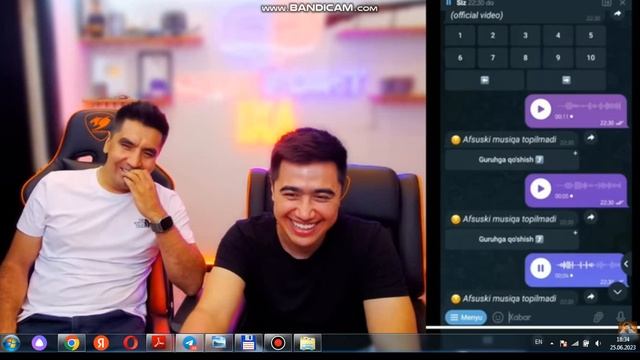Seek in the 00:05 voice message waveform
This screenshot has height=360, width=640.
[589, 186]
